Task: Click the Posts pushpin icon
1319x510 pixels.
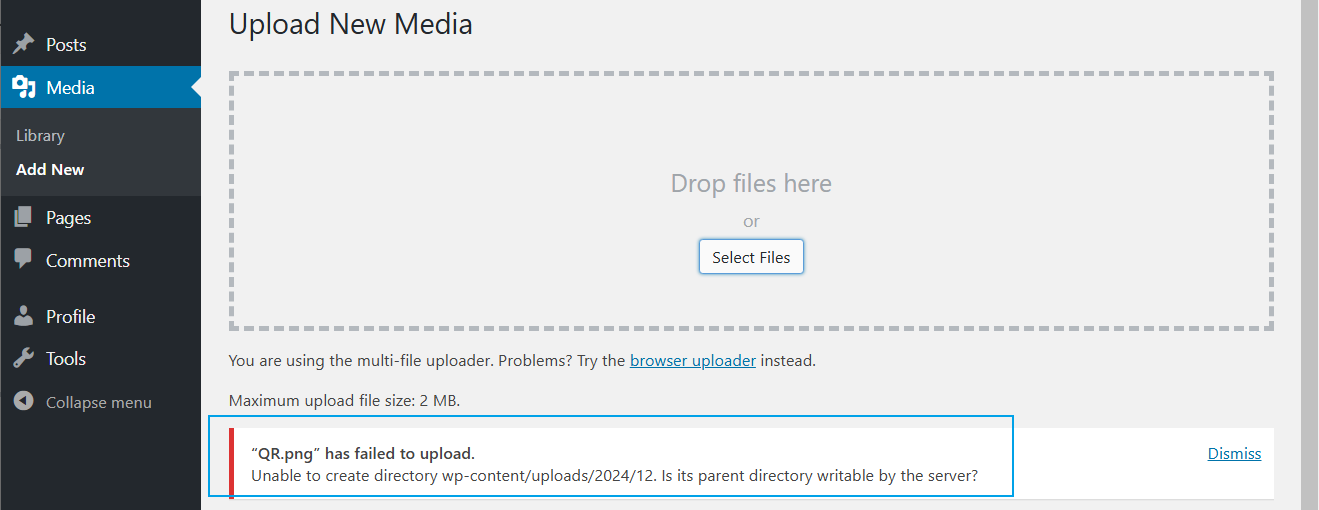Action: tap(23, 45)
